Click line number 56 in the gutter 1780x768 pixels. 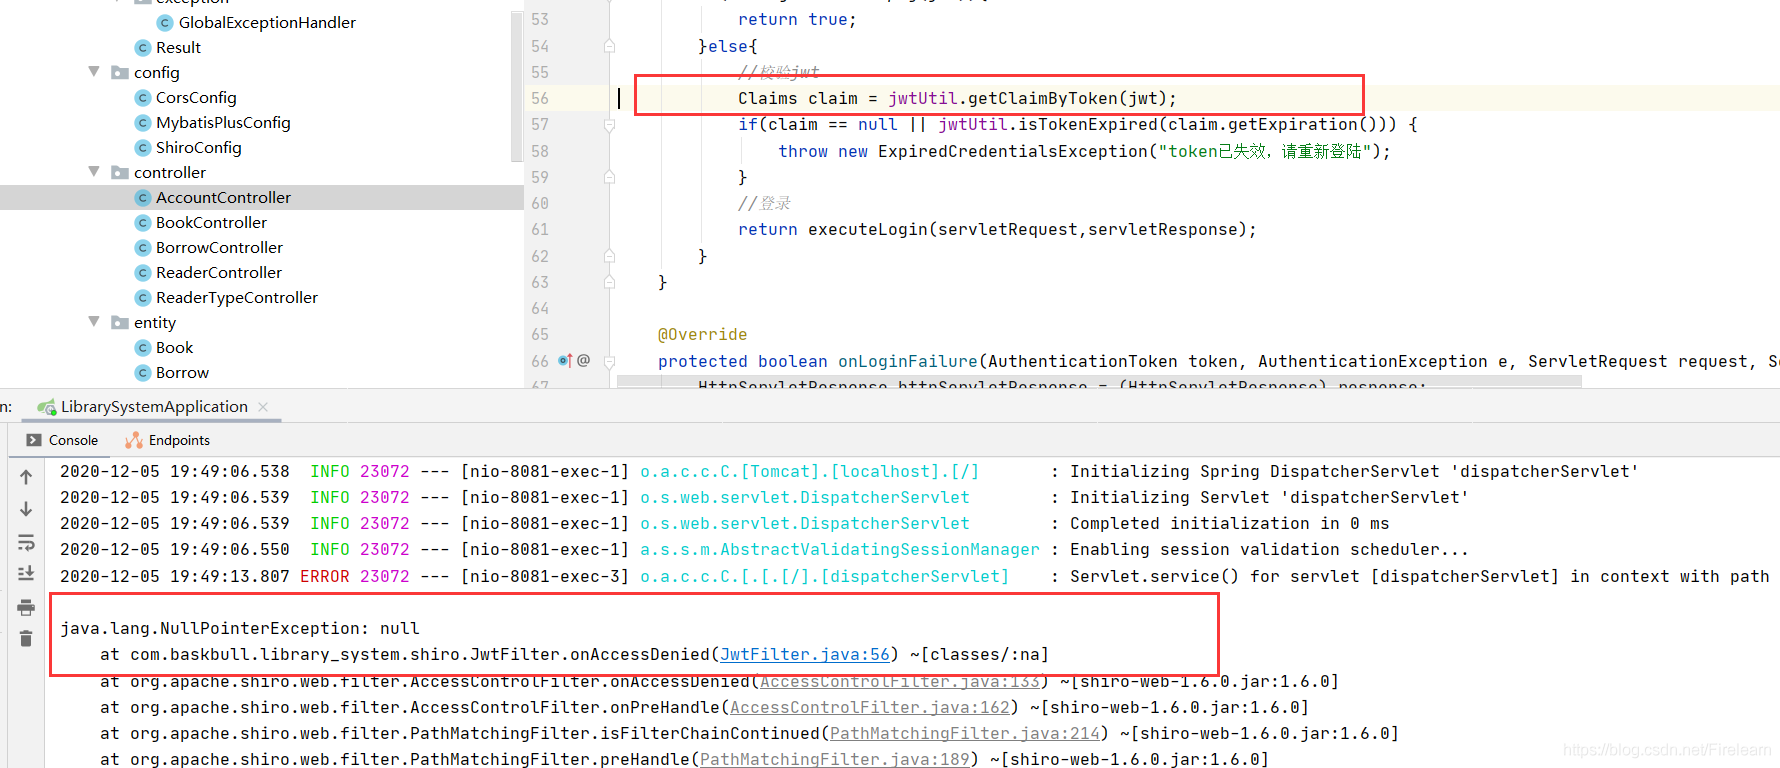(540, 98)
